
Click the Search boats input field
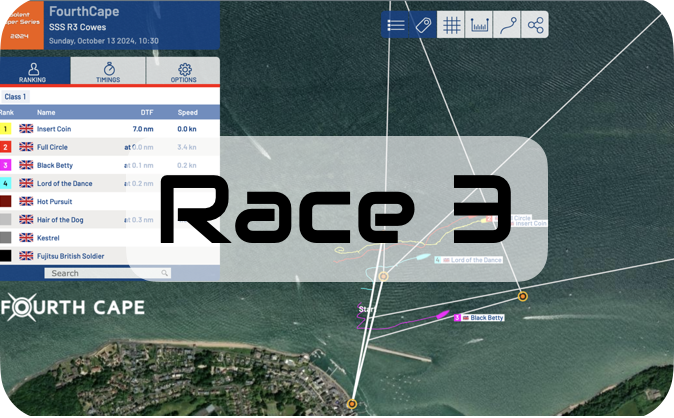(x=100, y=273)
